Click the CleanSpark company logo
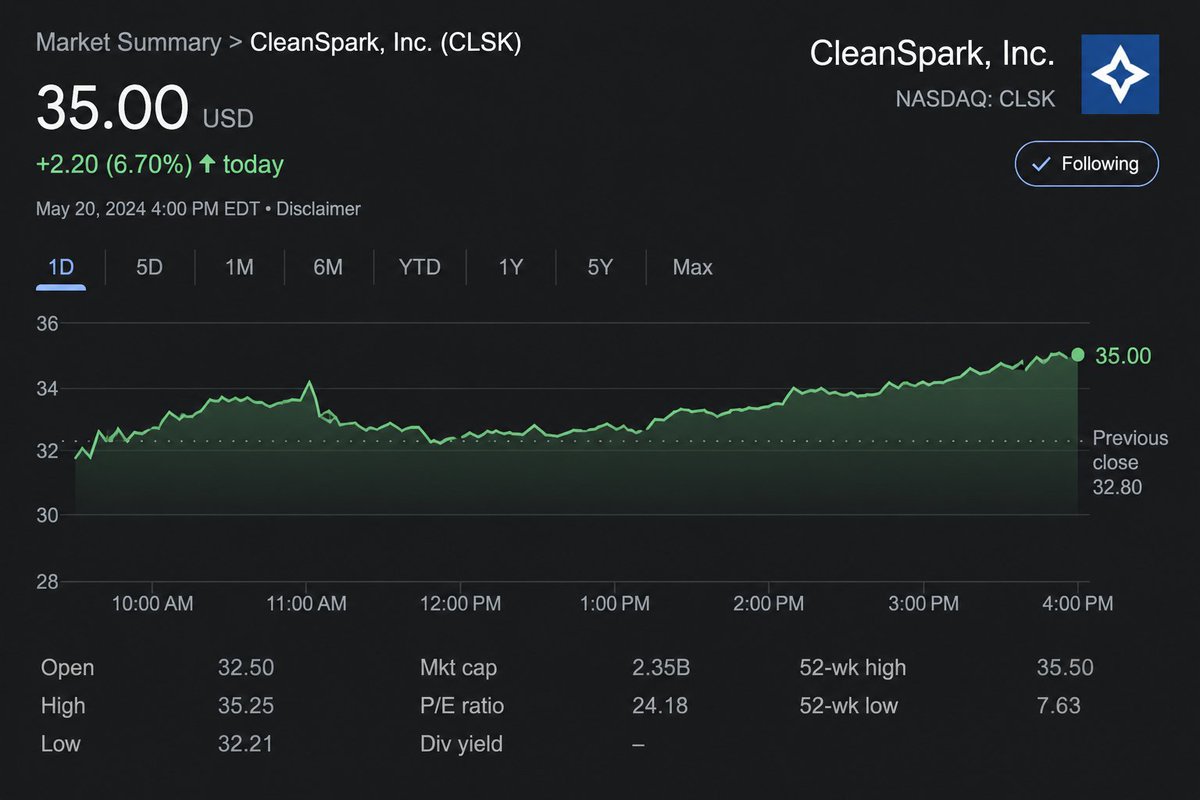 pos(1121,74)
